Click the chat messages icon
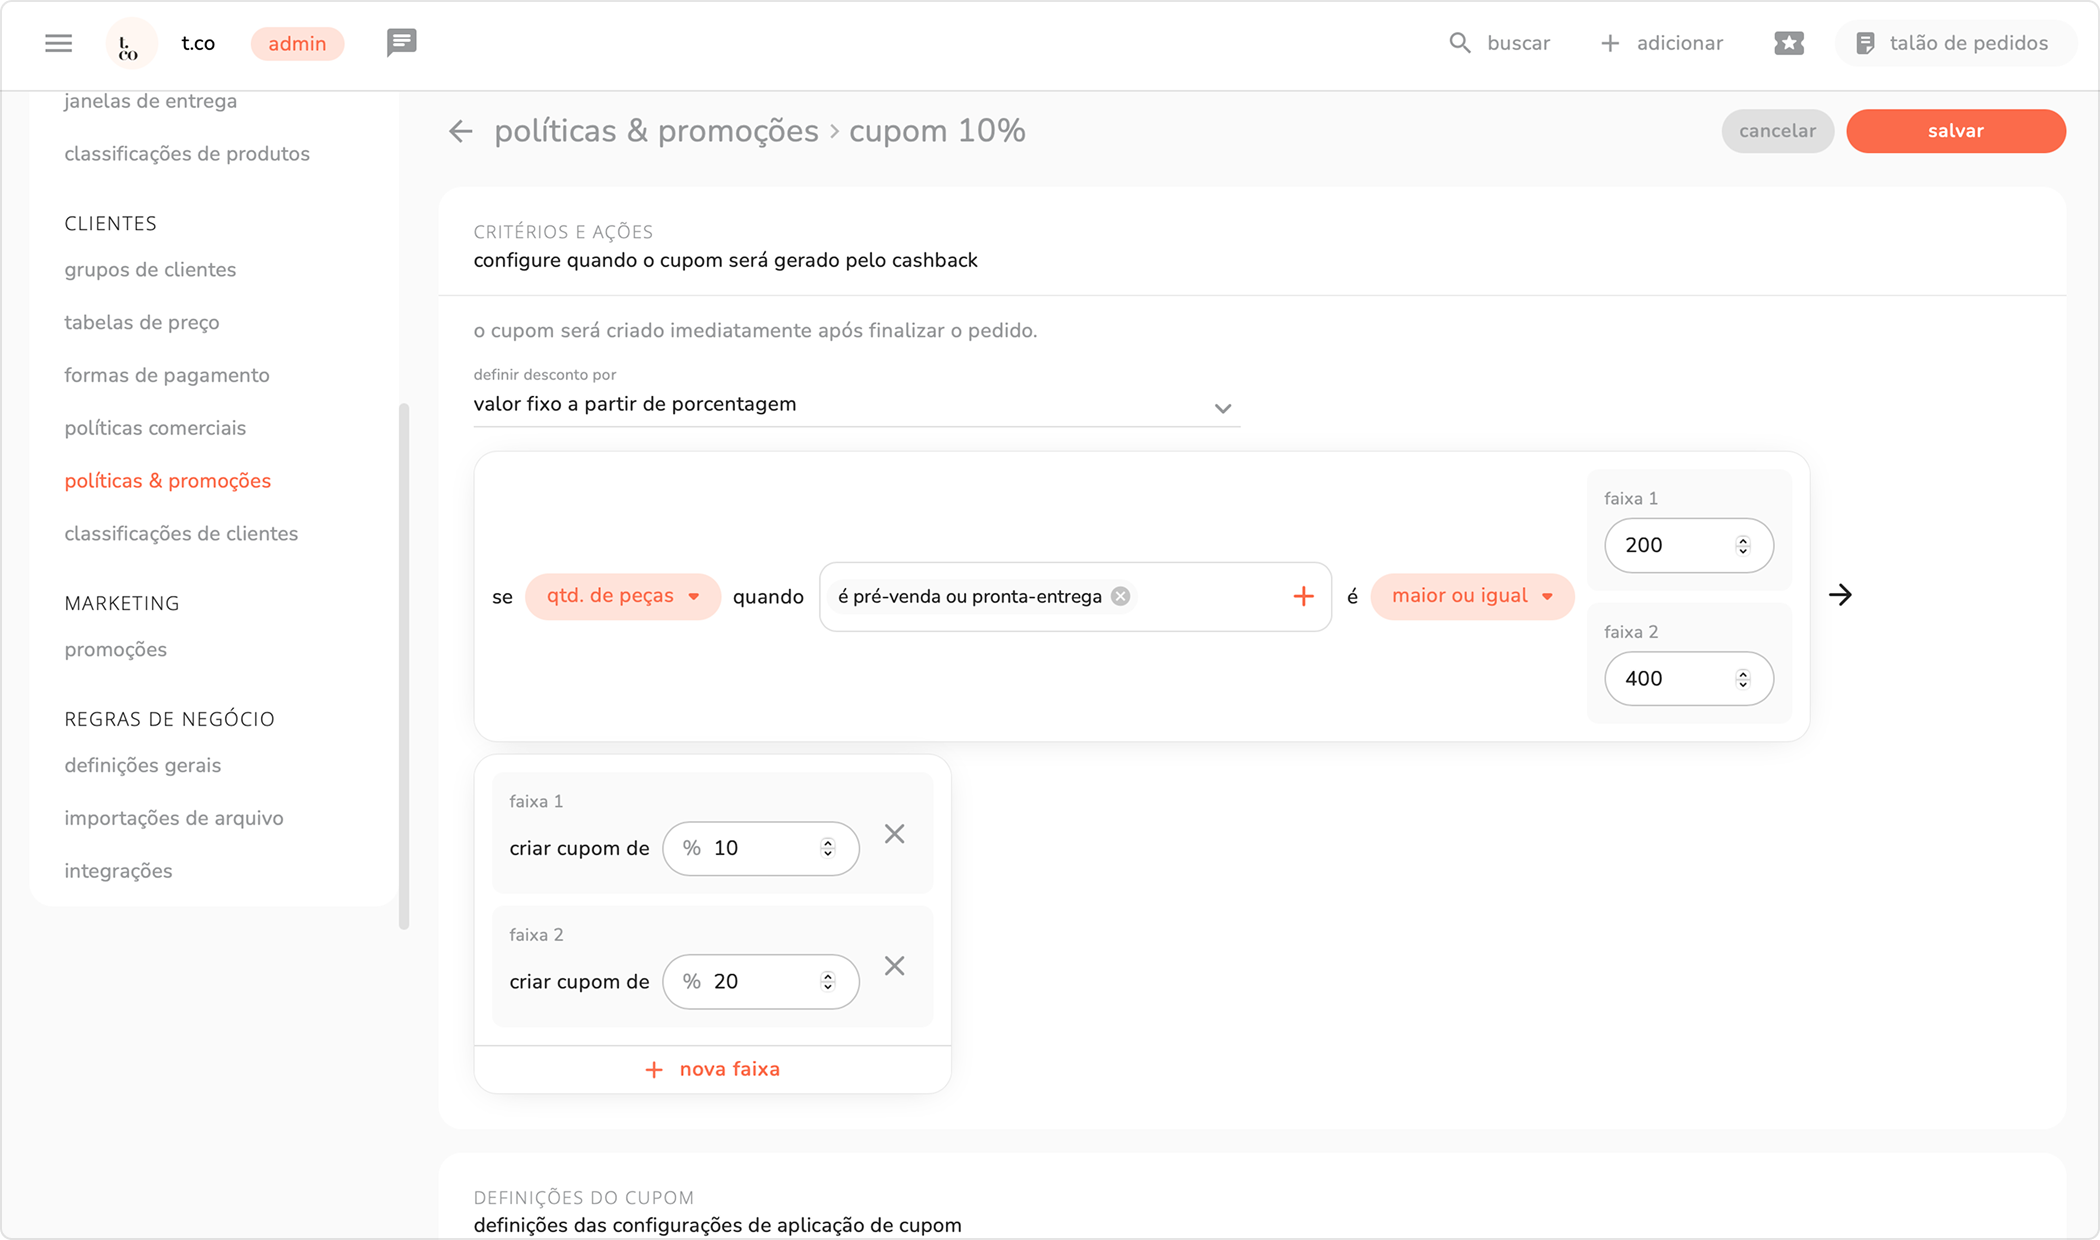 401,43
